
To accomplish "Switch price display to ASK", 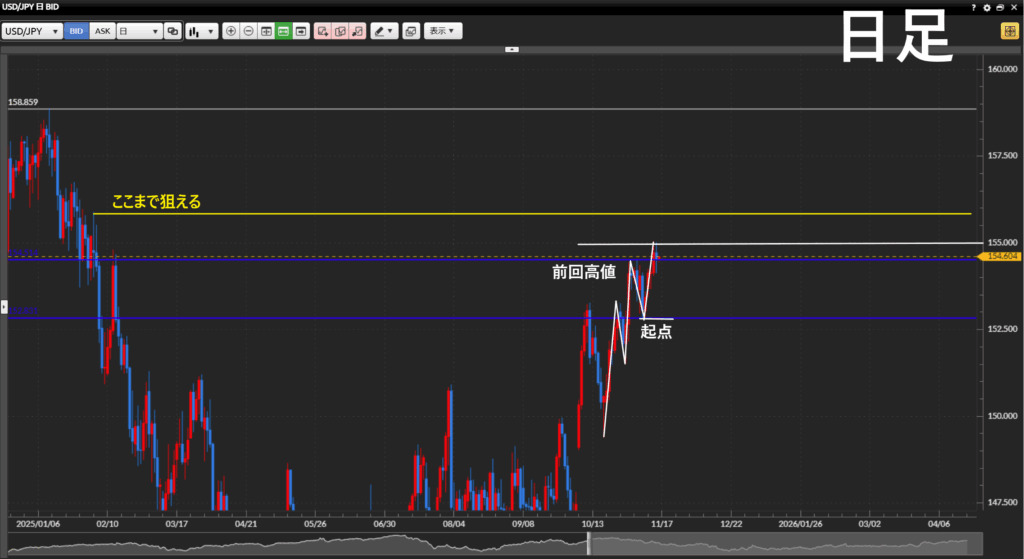I will pos(102,31).
